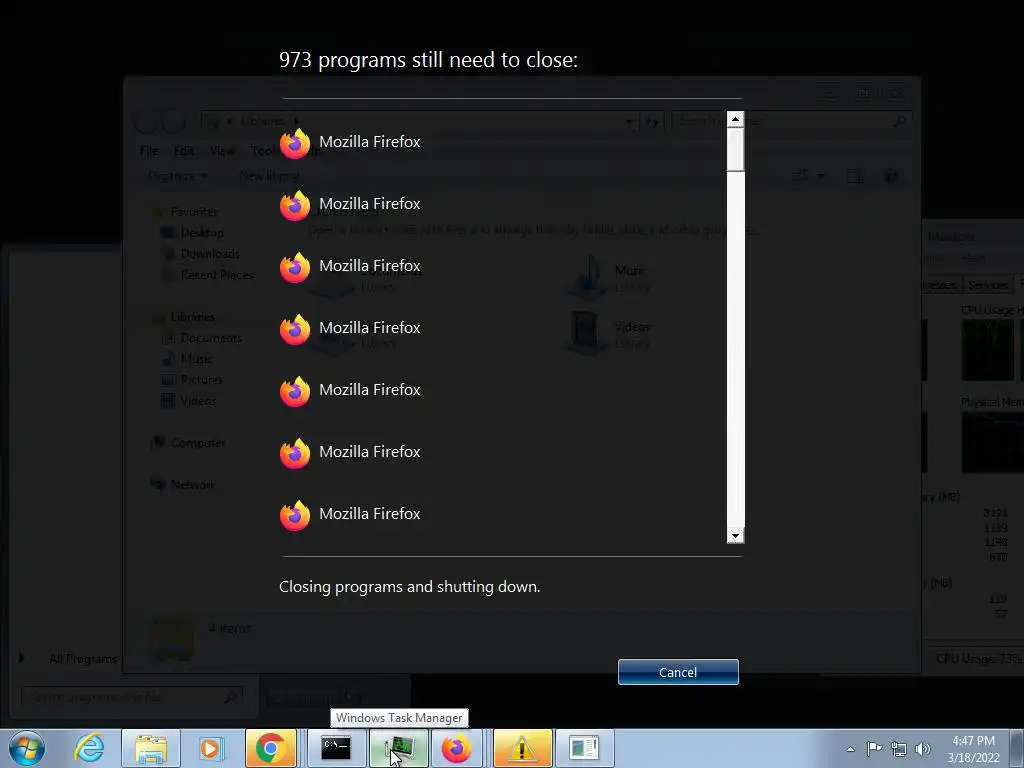Open the clock showing 4:47 PM
Image resolution: width=1024 pixels, height=768 pixels.
point(974,748)
